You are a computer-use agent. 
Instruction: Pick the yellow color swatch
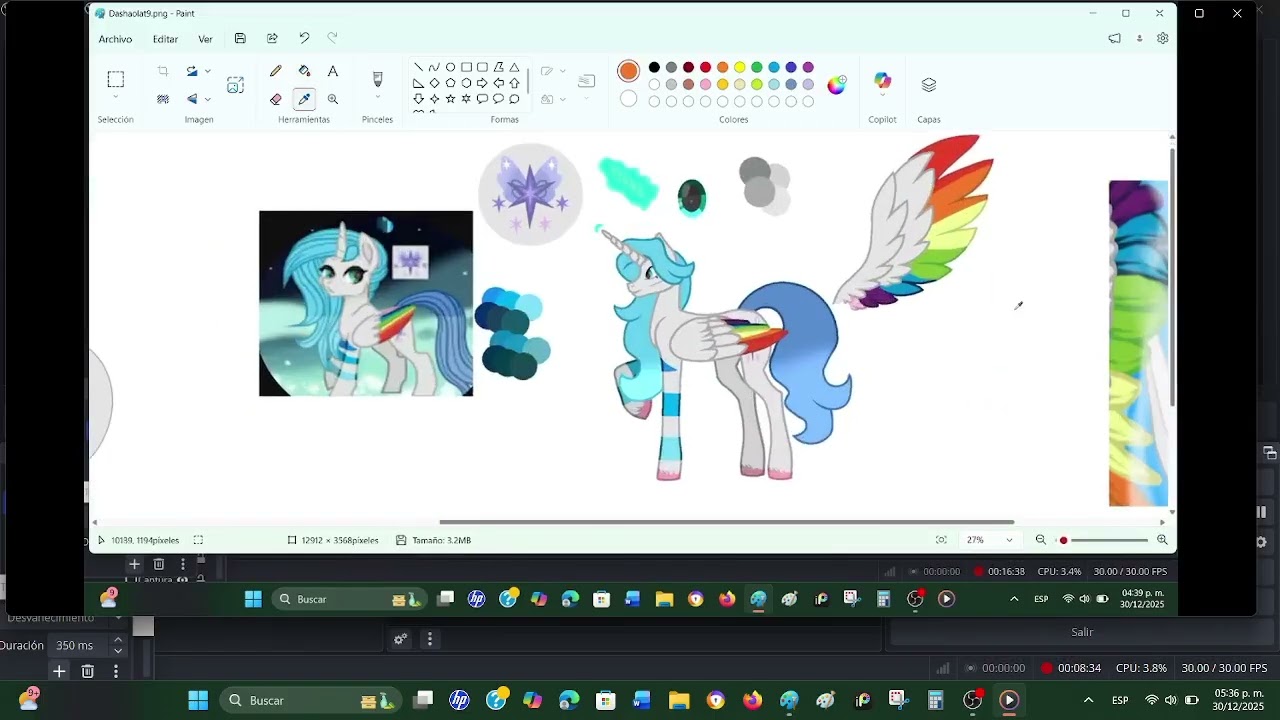pyautogui.click(x=740, y=67)
